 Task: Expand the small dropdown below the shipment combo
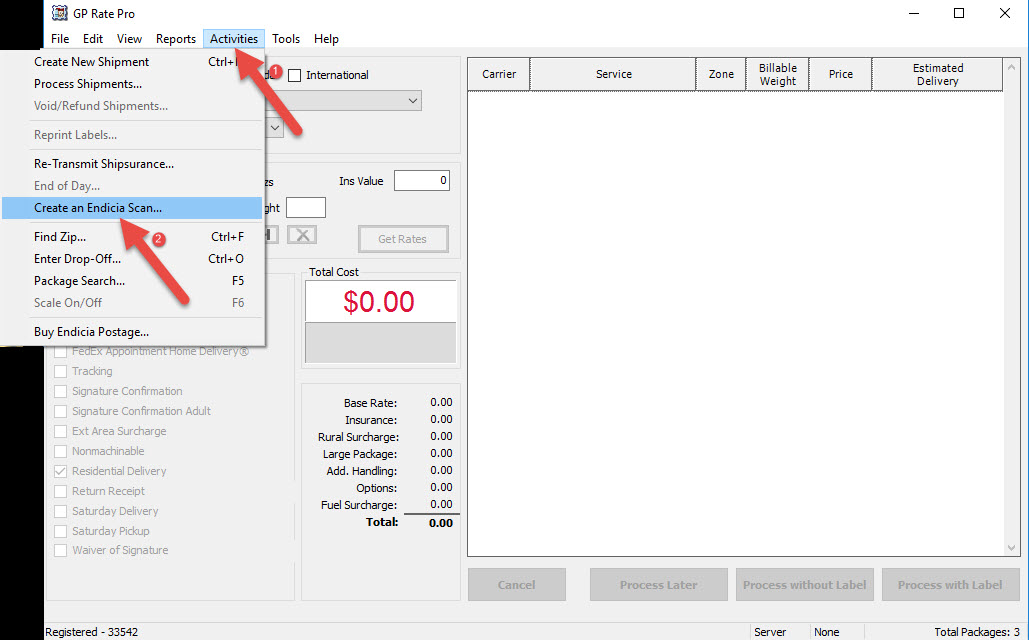tap(273, 127)
